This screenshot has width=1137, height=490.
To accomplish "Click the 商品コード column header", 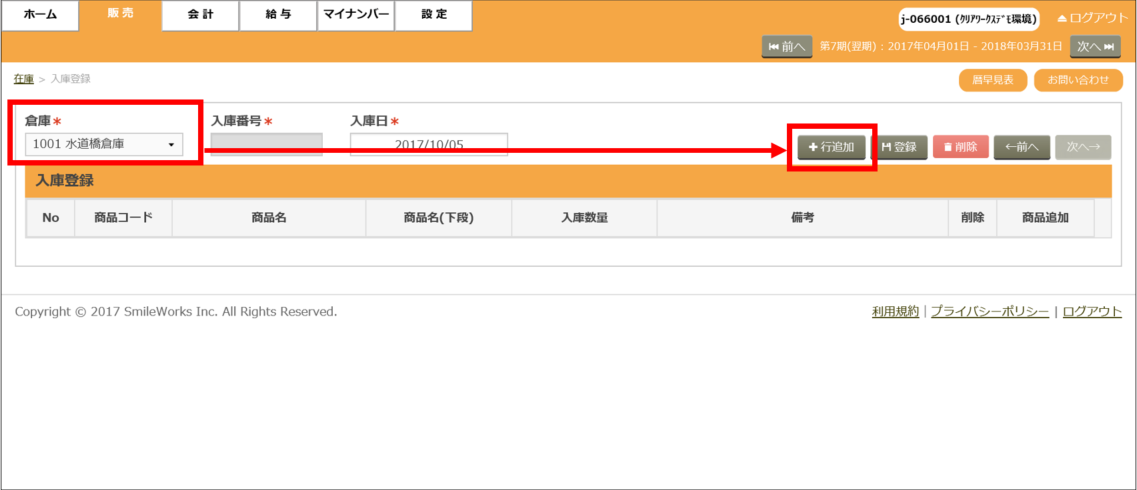I will (123, 217).
